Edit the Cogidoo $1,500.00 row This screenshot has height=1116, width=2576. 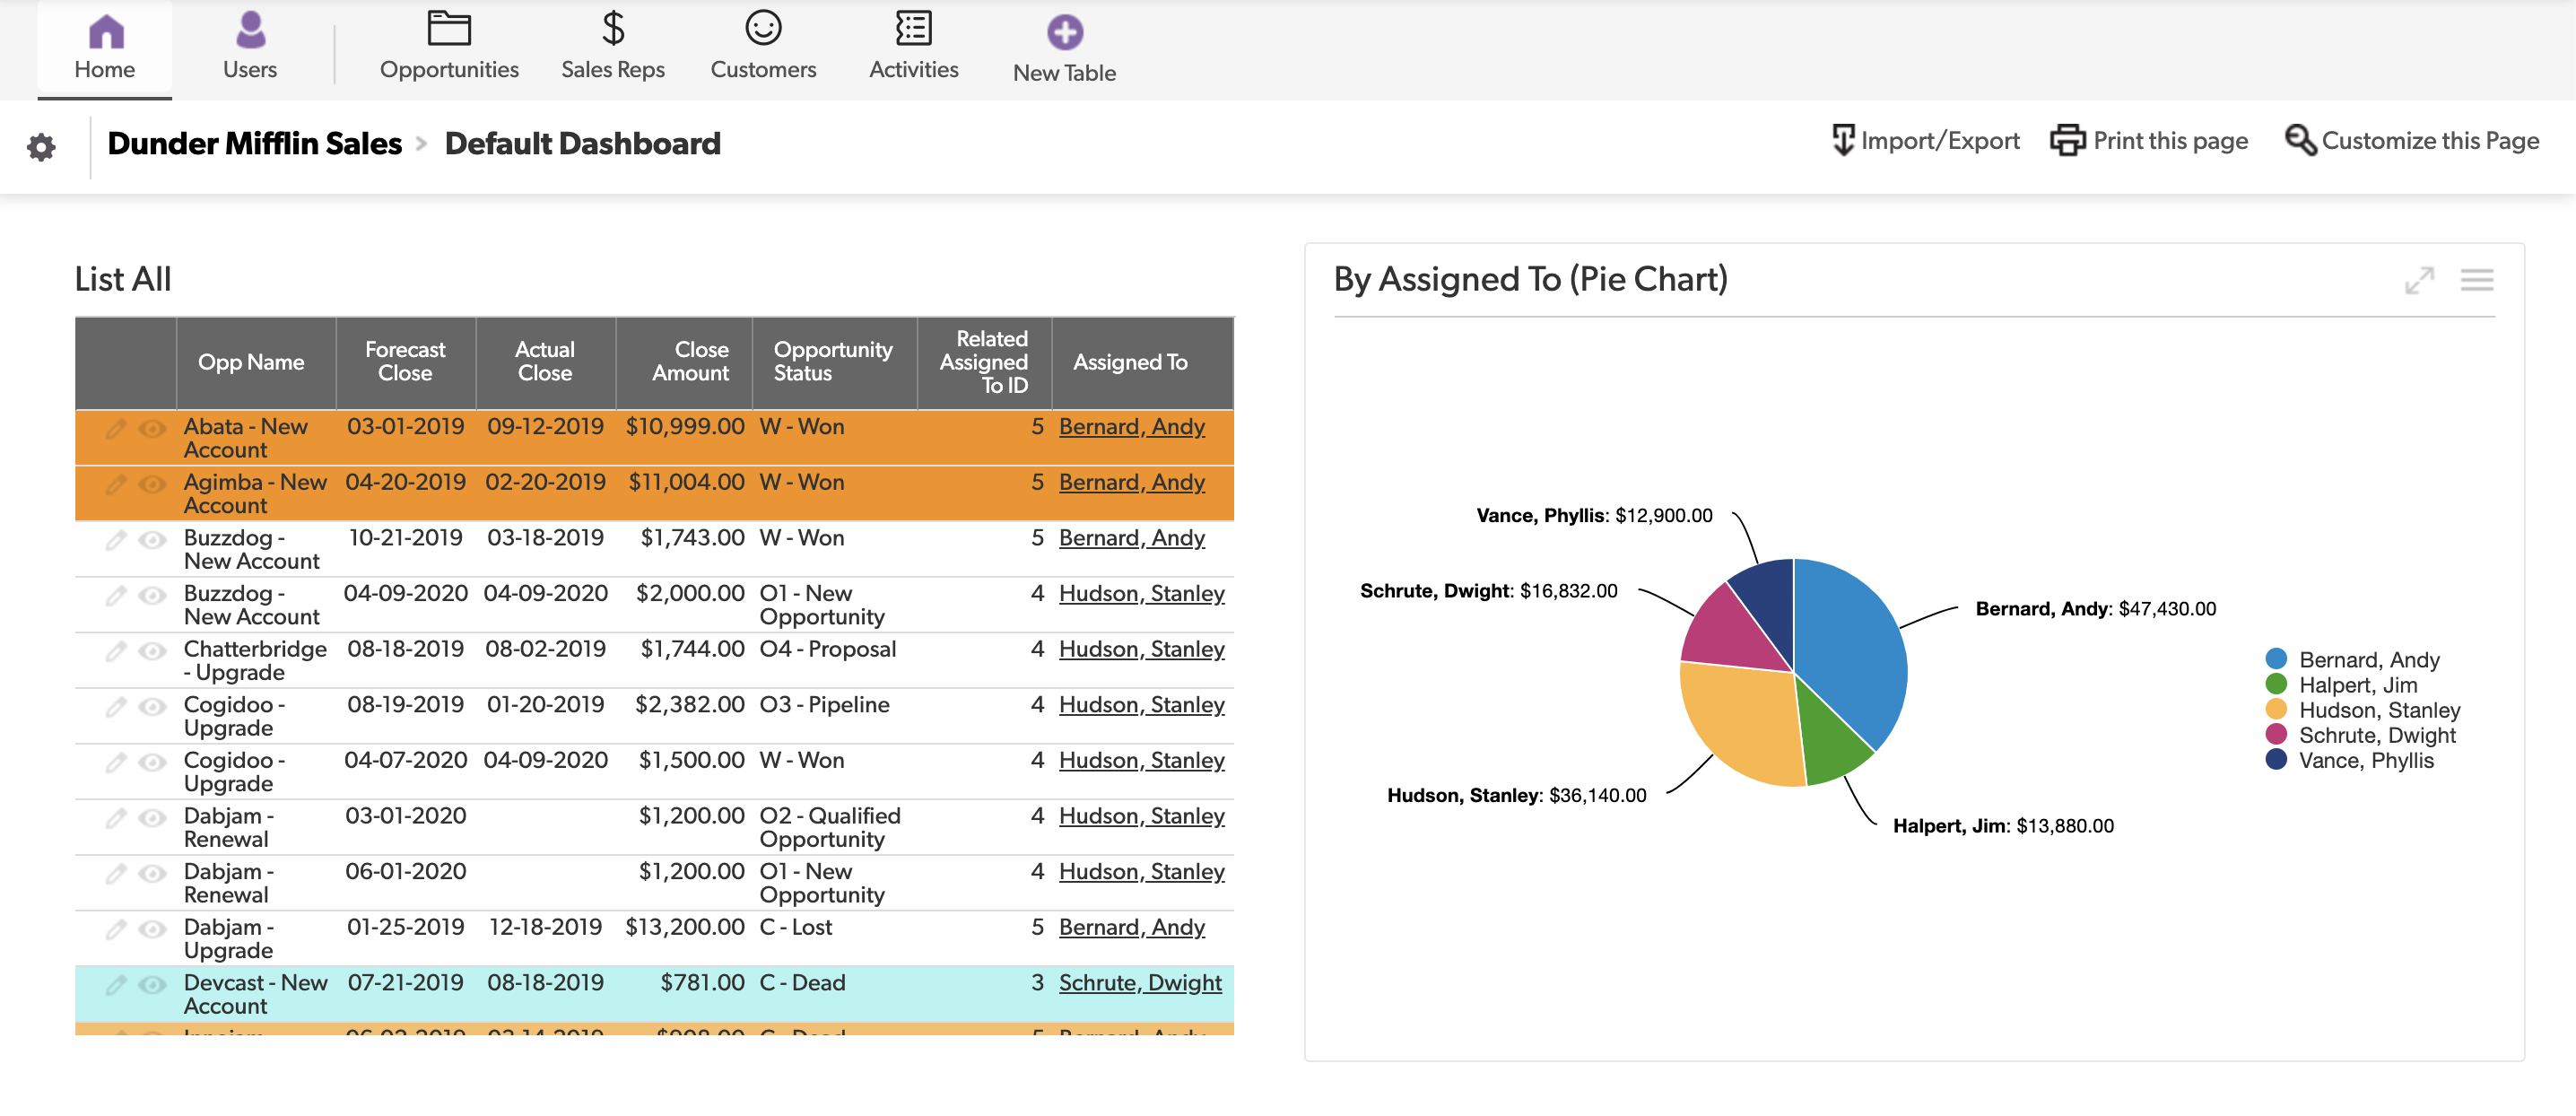(x=116, y=762)
